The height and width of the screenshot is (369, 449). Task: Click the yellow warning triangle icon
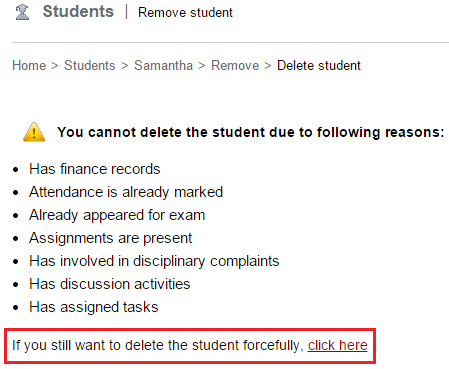coord(34,132)
